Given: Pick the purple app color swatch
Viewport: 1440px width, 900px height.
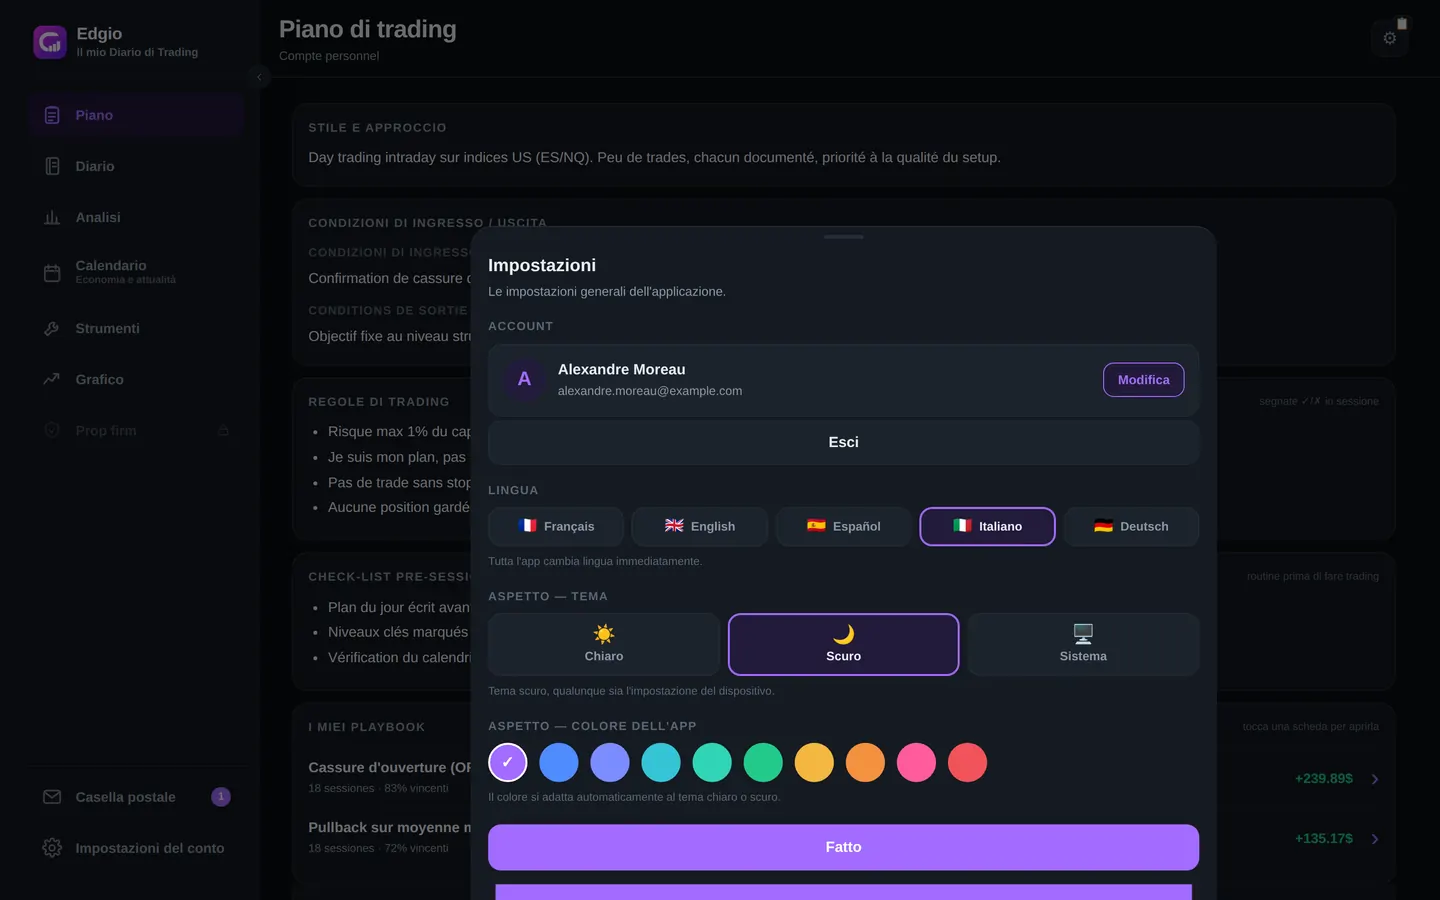Looking at the screenshot, I should coord(508,762).
